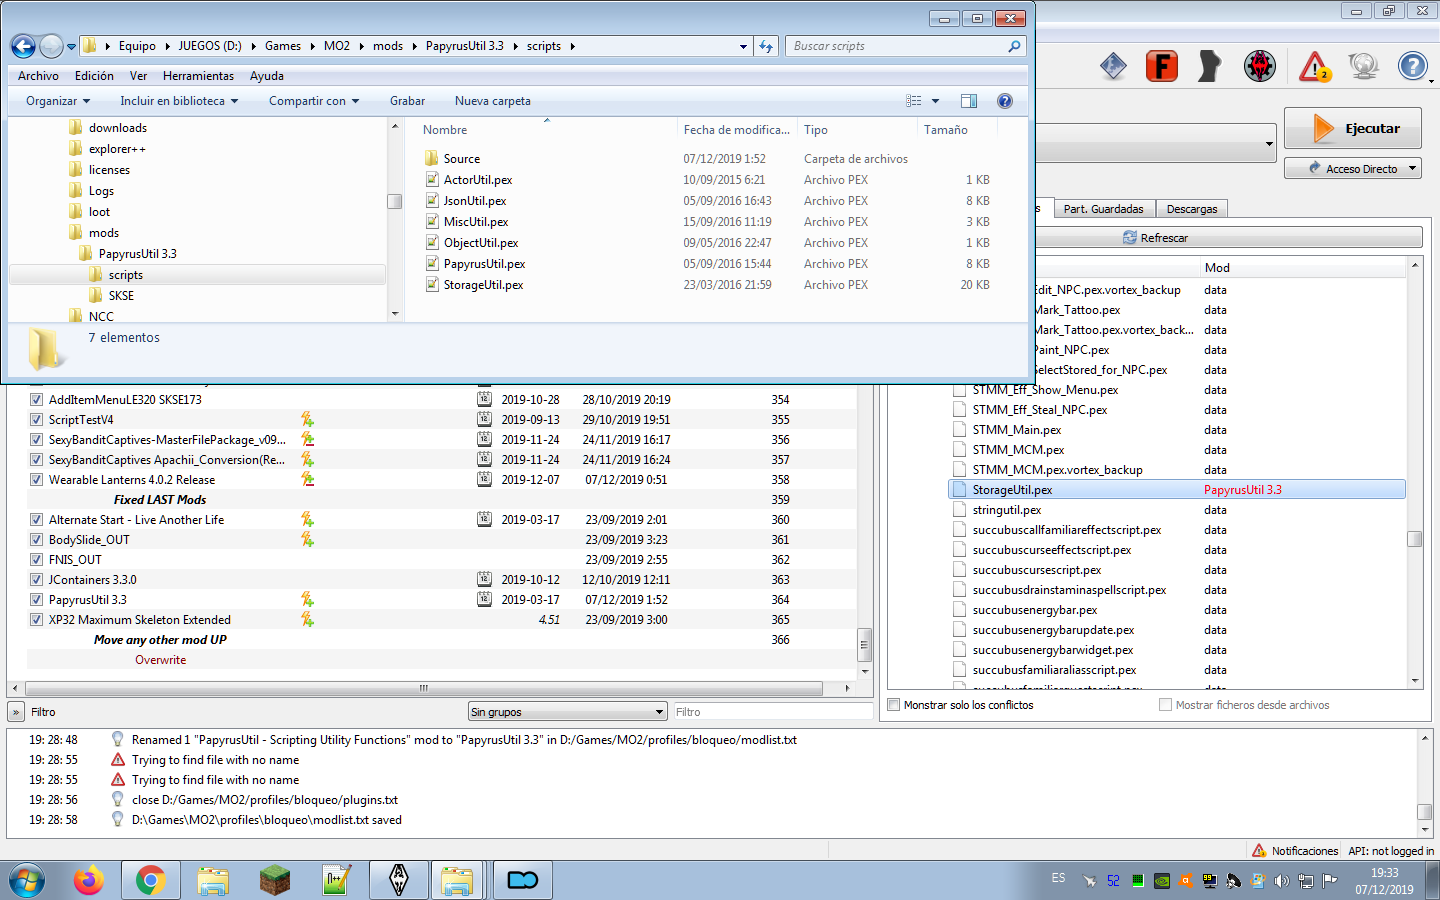Open the Minecraft block icon on the taskbar

click(274, 880)
